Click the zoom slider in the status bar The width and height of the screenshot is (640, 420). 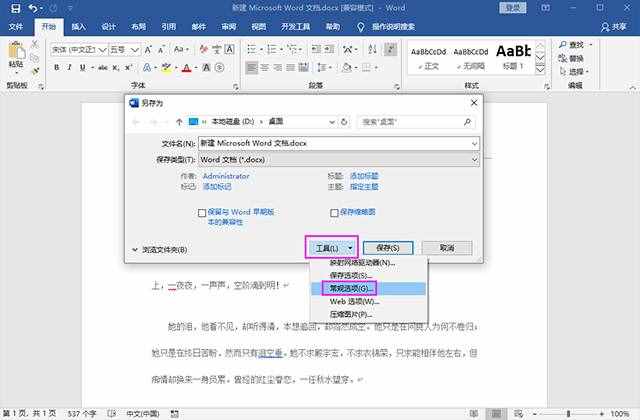coord(568,414)
